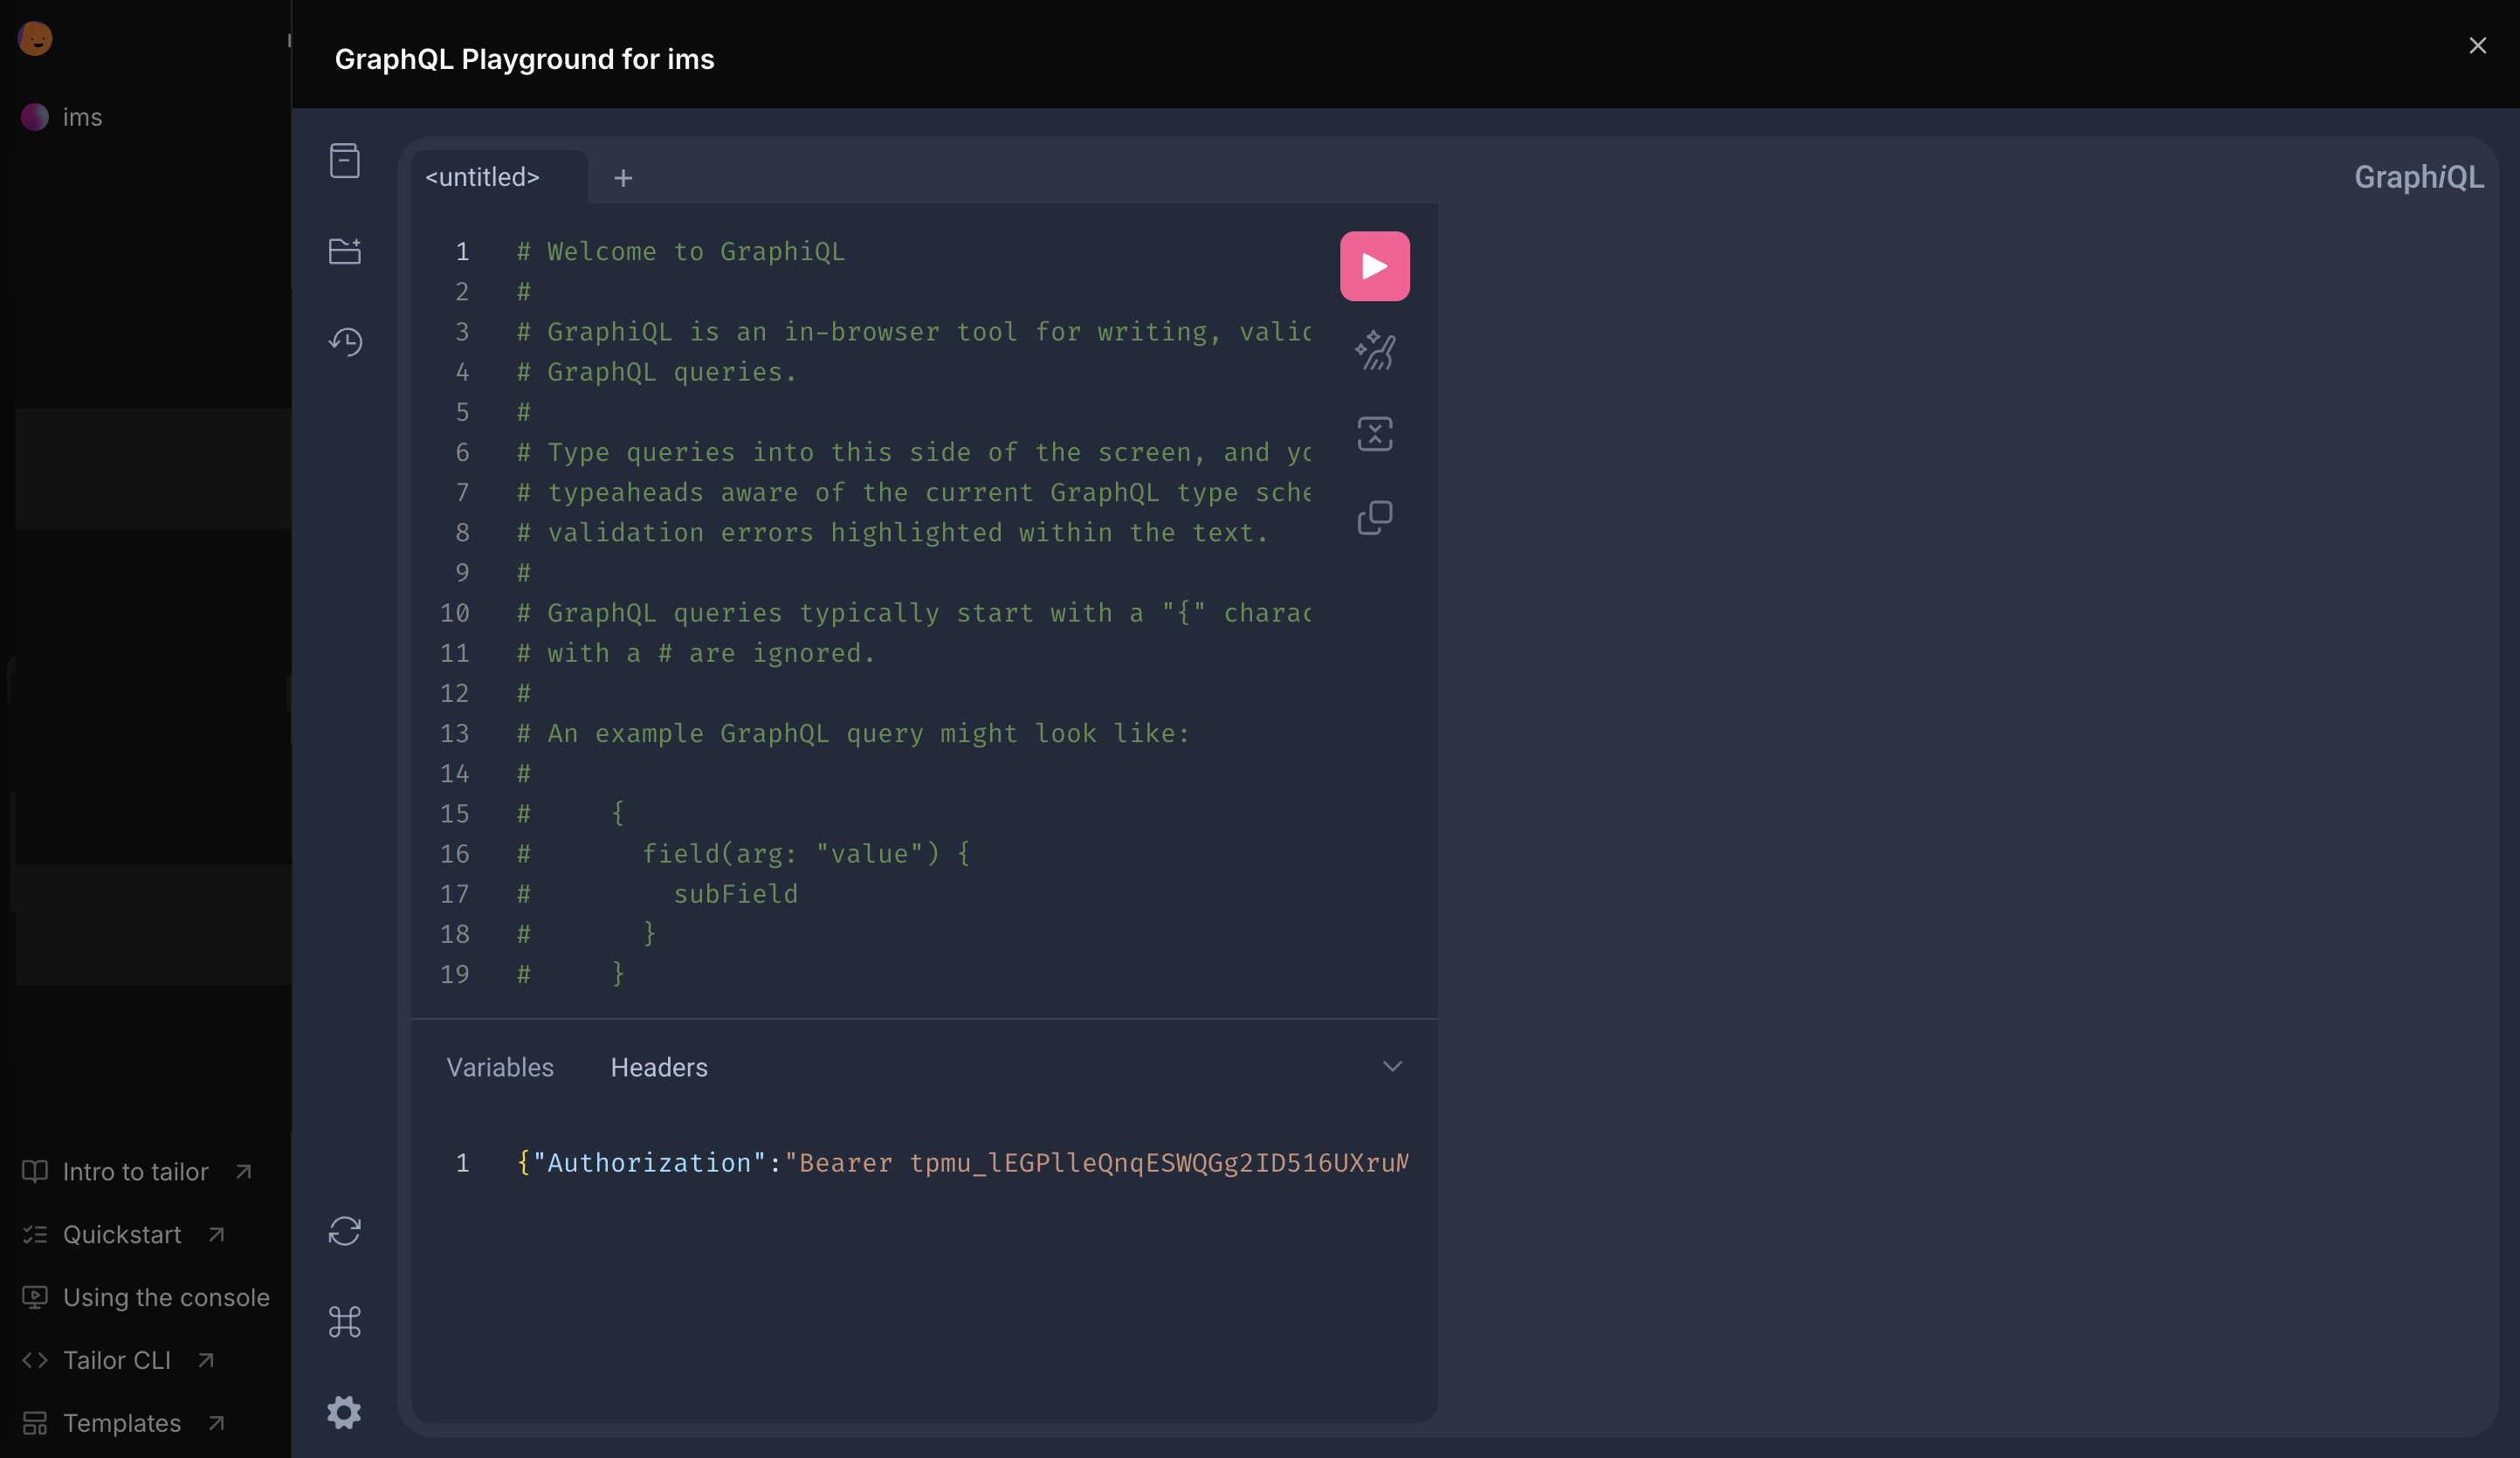The height and width of the screenshot is (1458, 2520).
Task: Open the keyboard shortcuts dialog
Action: pyautogui.click(x=344, y=1322)
